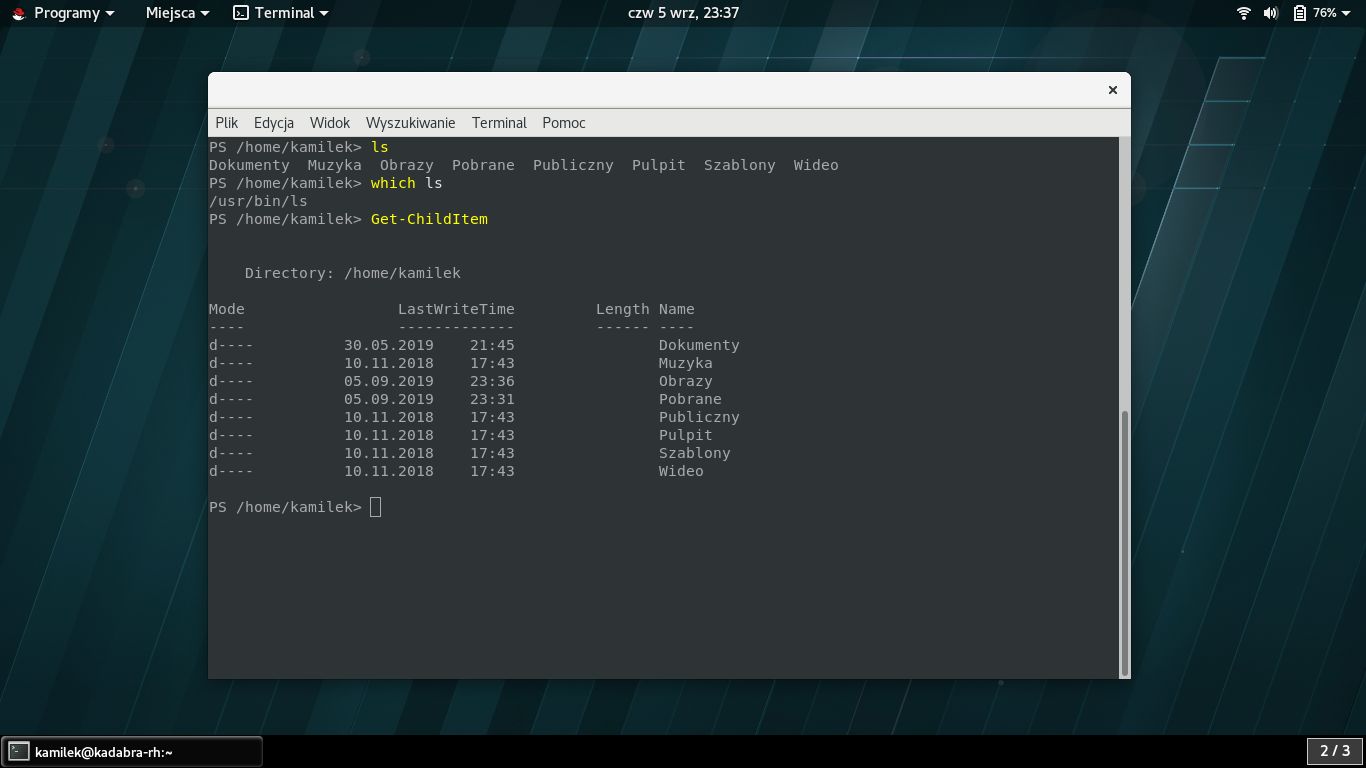1366x768 pixels.
Task: Select the kamilek@kadabra-rh taskbar window button
Action: pos(132,752)
